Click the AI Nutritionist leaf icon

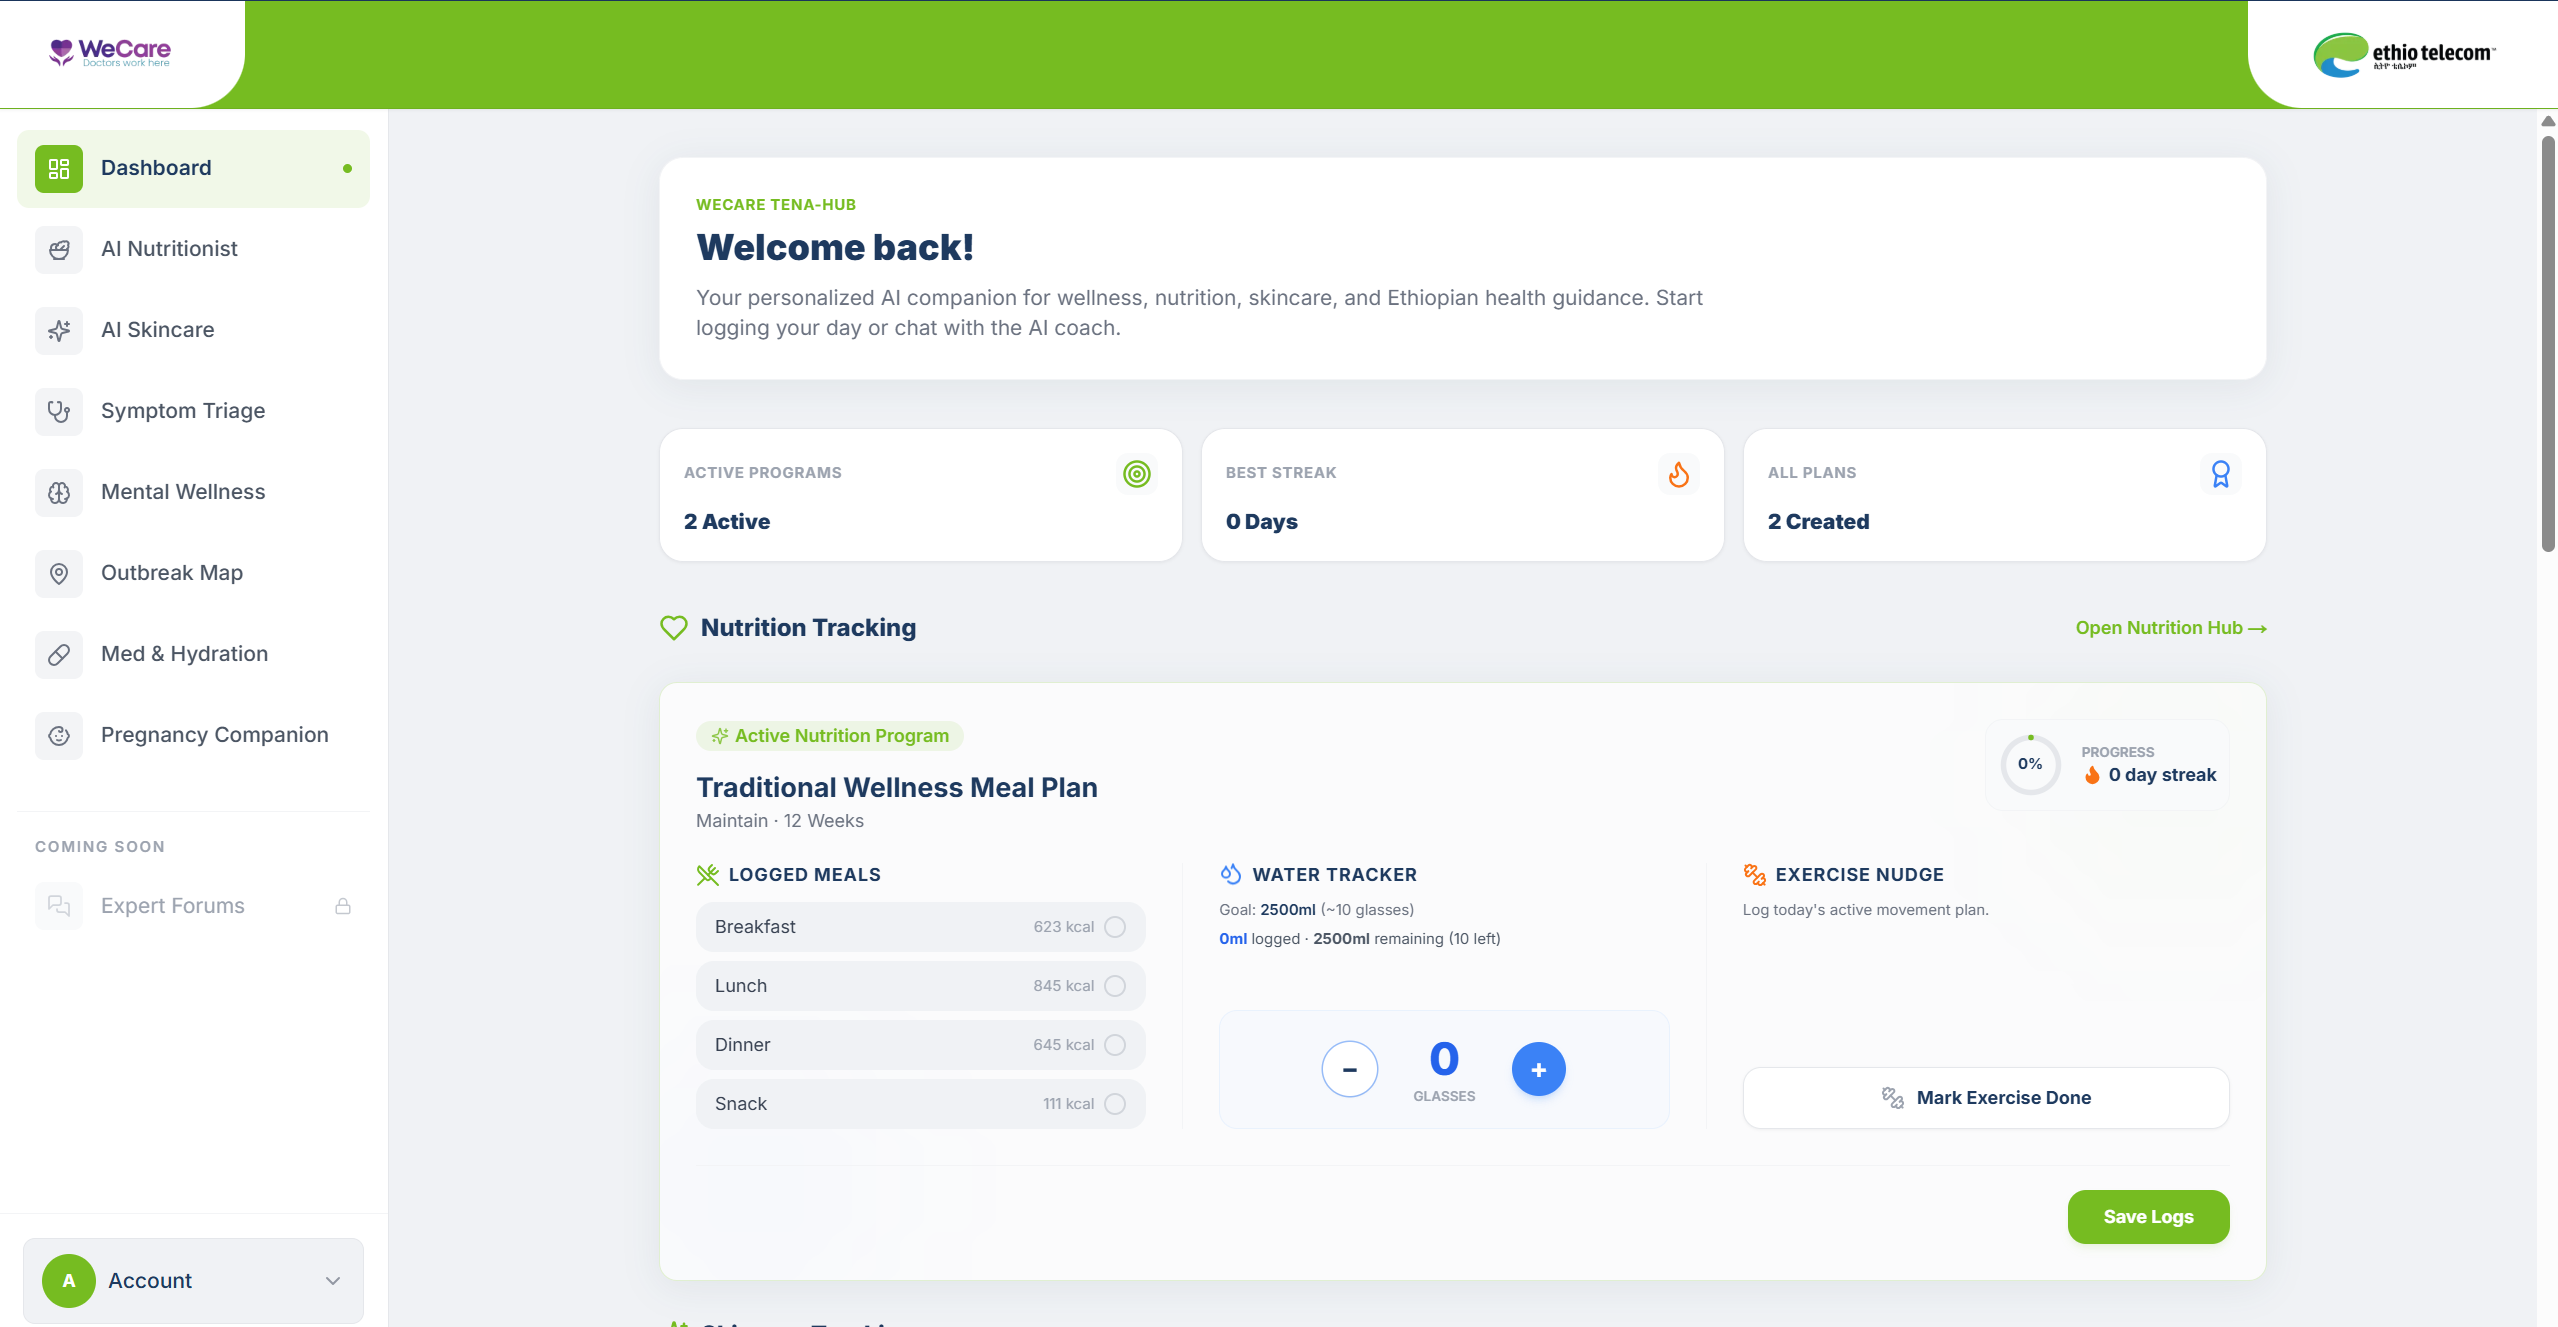click(59, 249)
